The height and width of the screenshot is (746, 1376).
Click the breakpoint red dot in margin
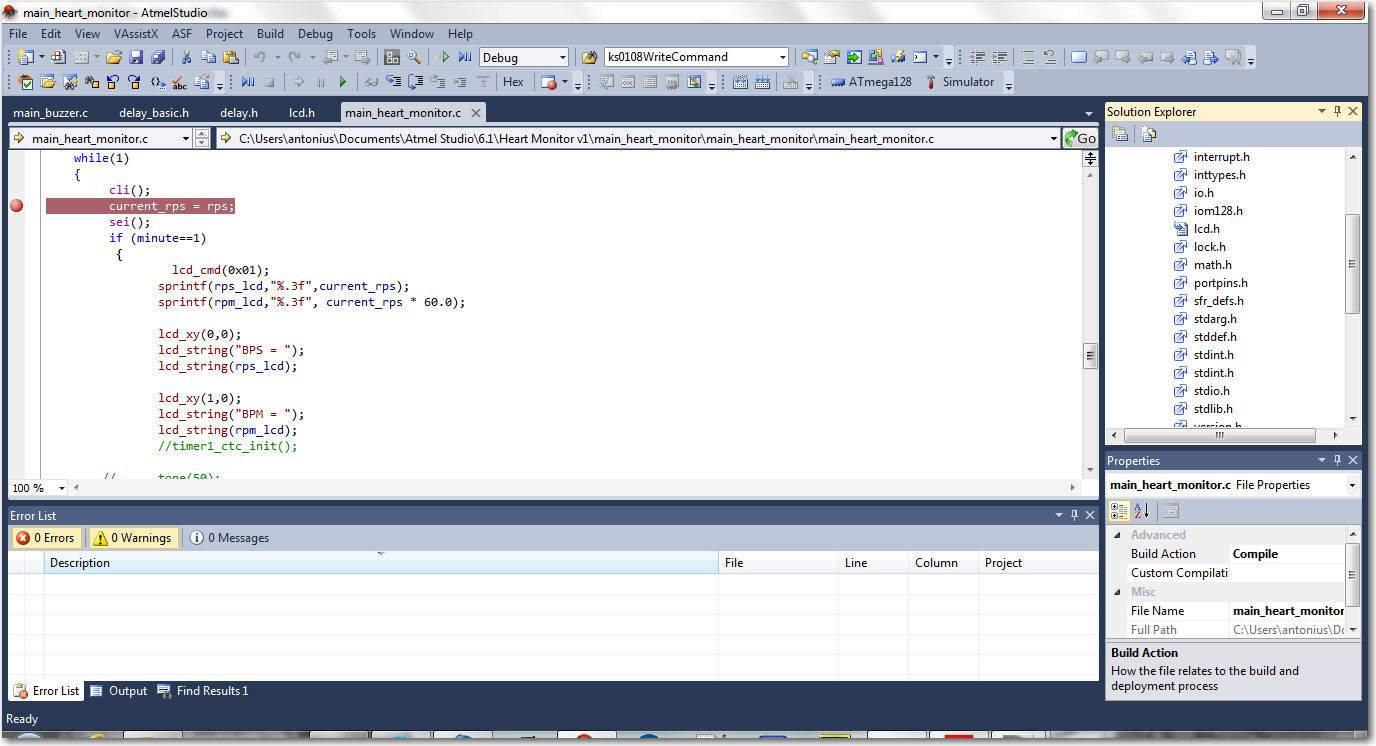pyautogui.click(x=16, y=206)
